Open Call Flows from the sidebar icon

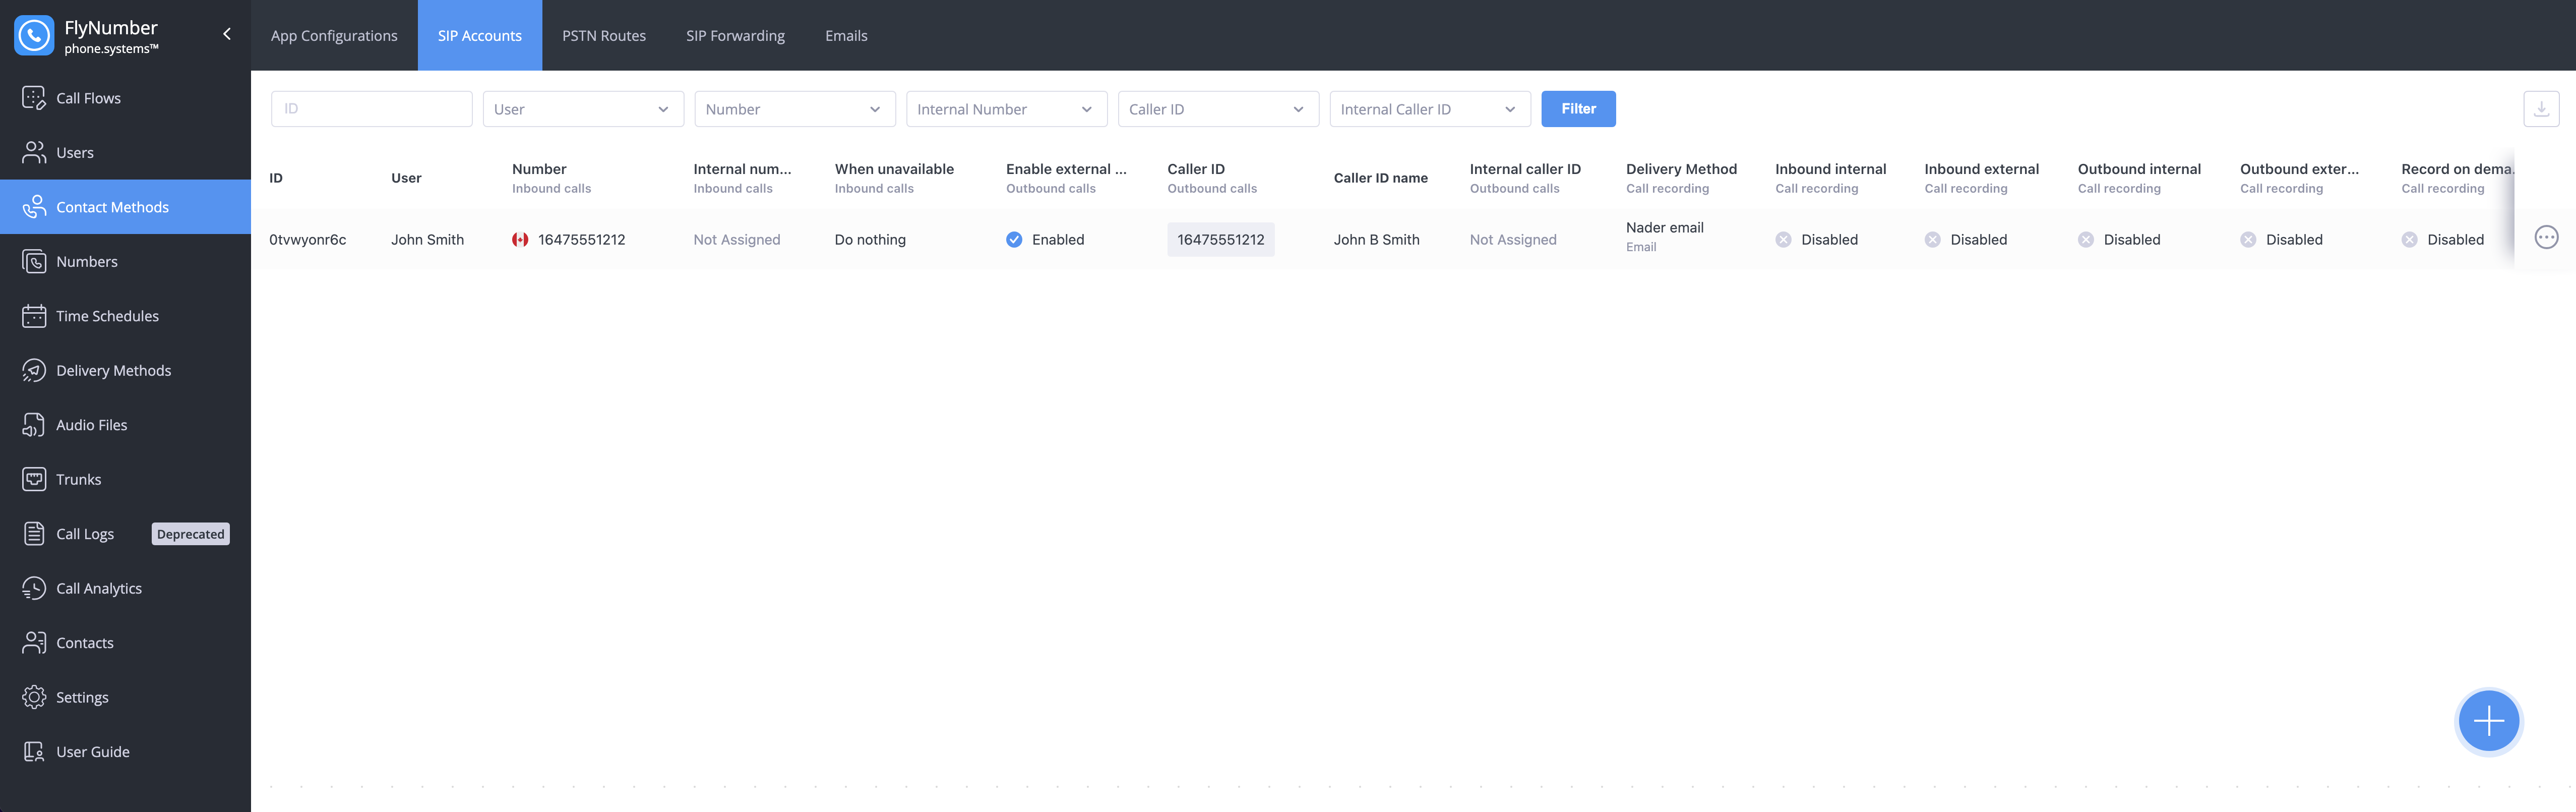(x=34, y=98)
